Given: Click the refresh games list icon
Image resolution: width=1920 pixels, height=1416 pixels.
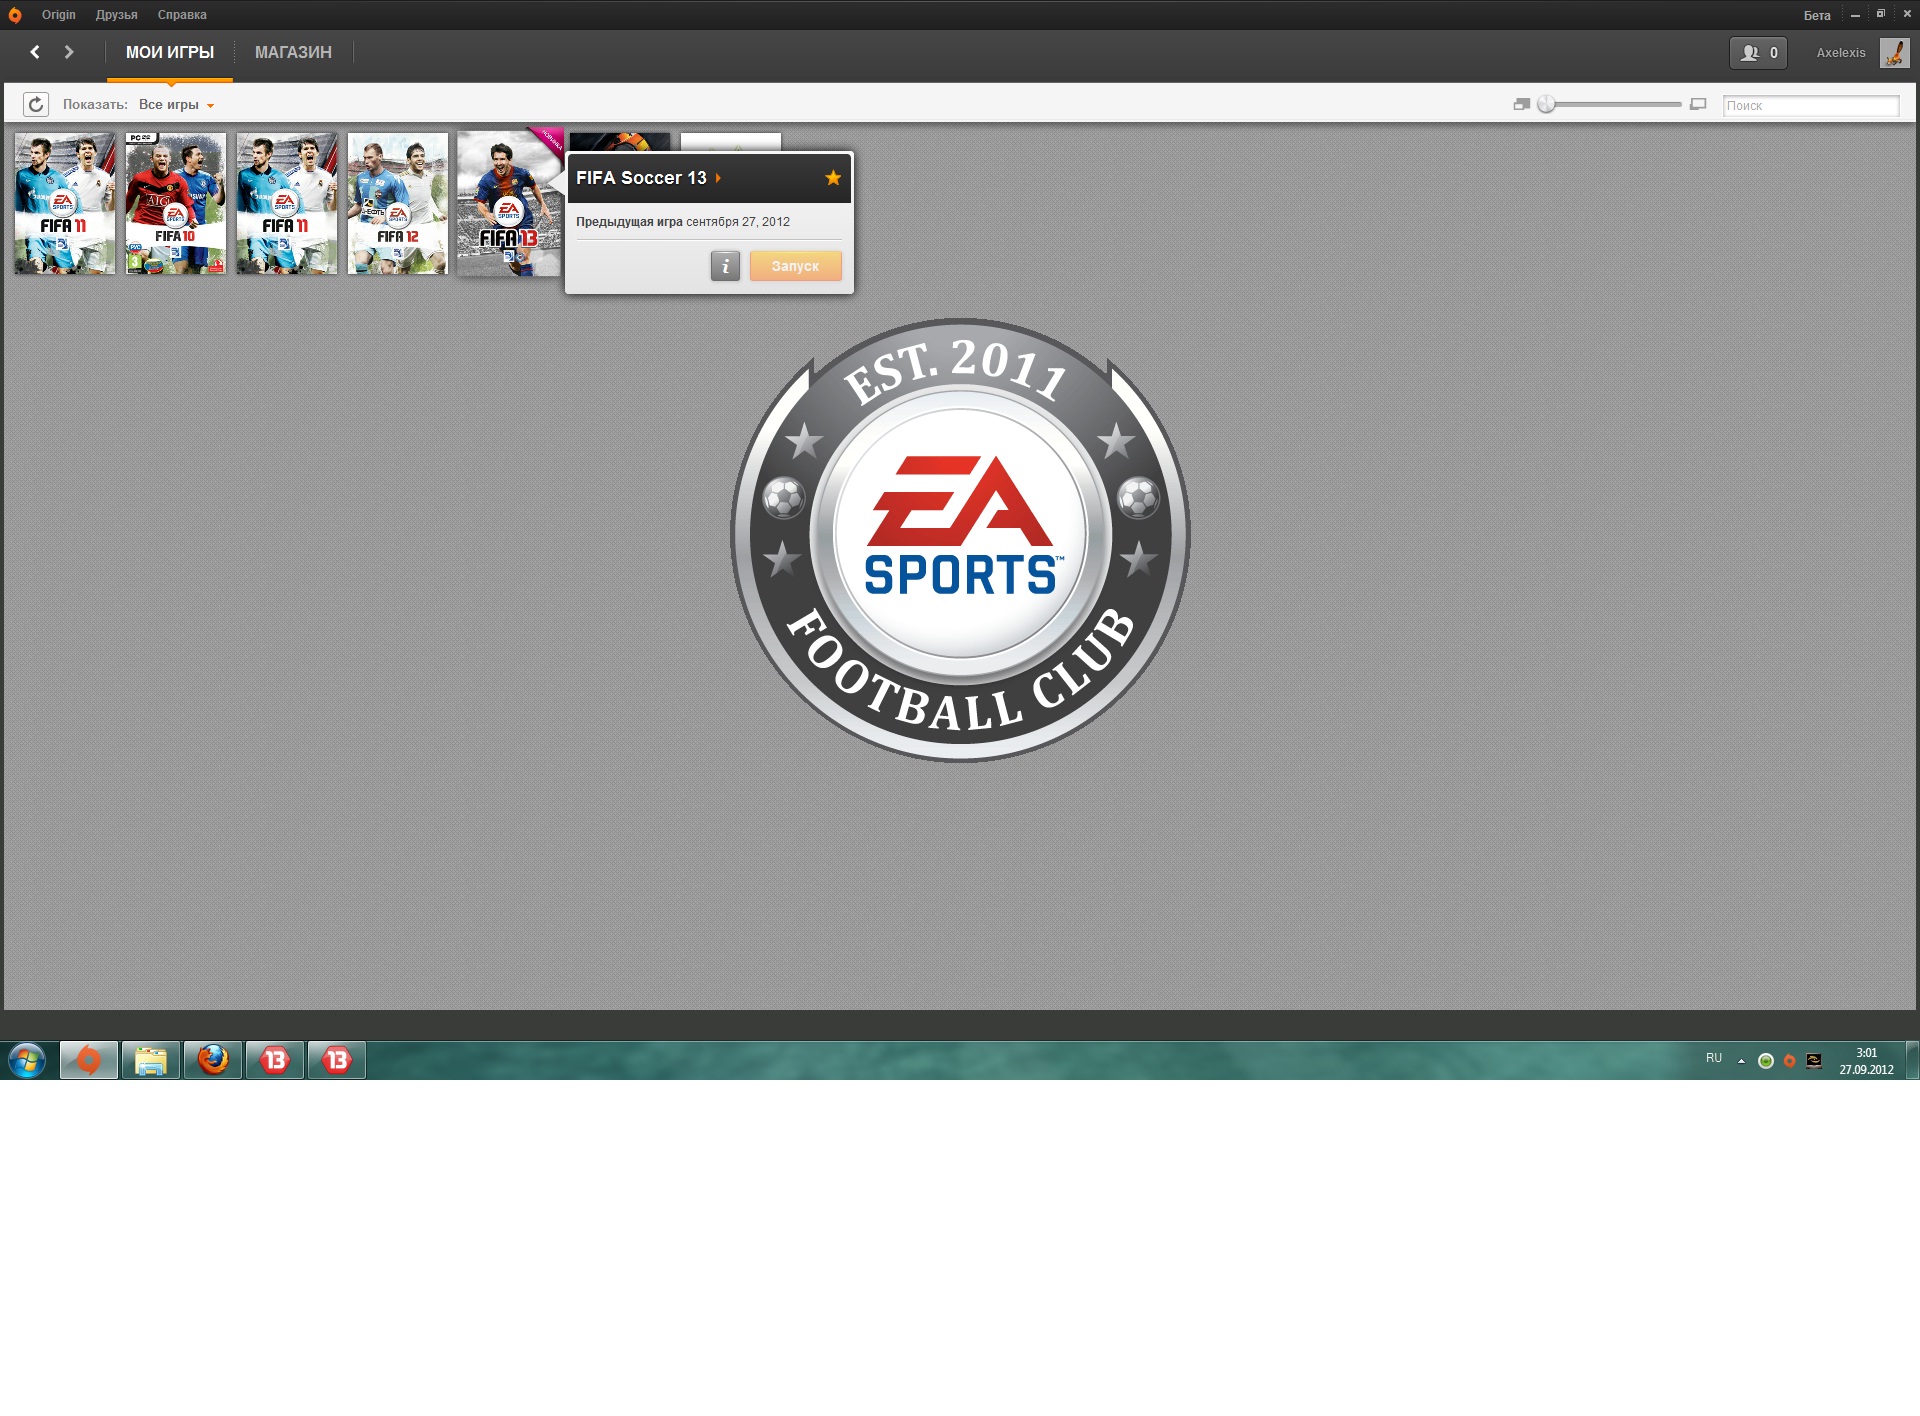Looking at the screenshot, I should coord(36,104).
